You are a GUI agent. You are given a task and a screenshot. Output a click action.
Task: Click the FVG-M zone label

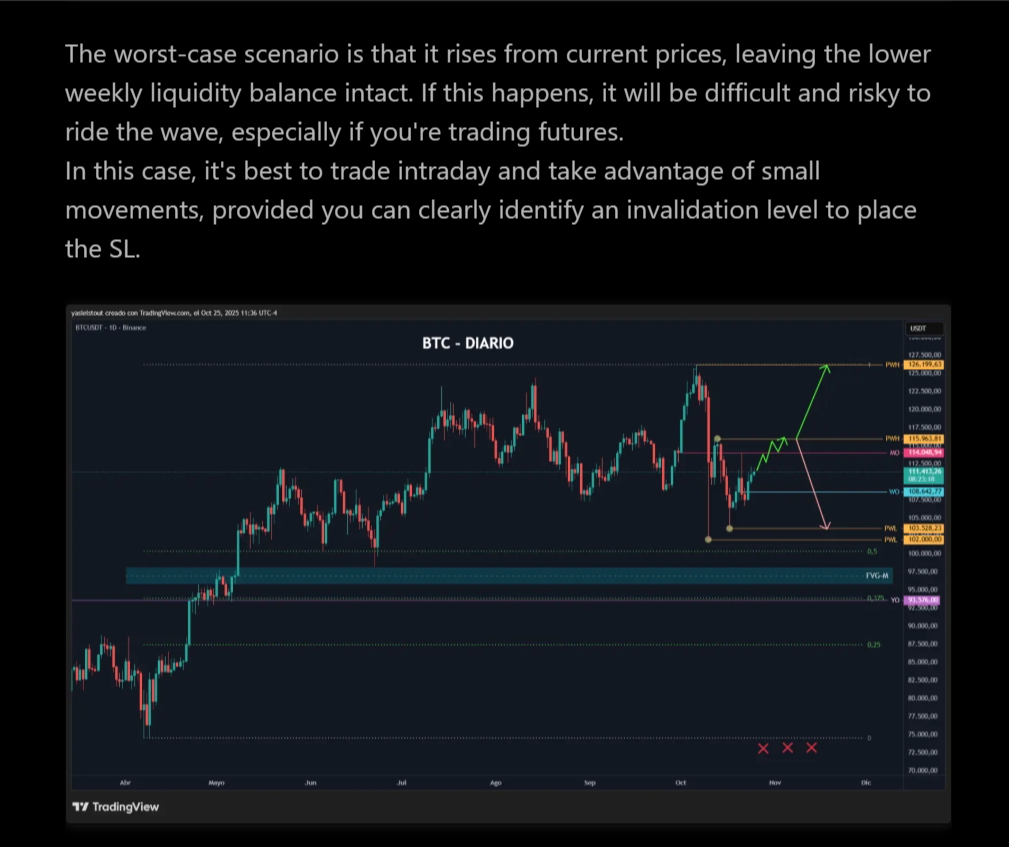click(876, 575)
